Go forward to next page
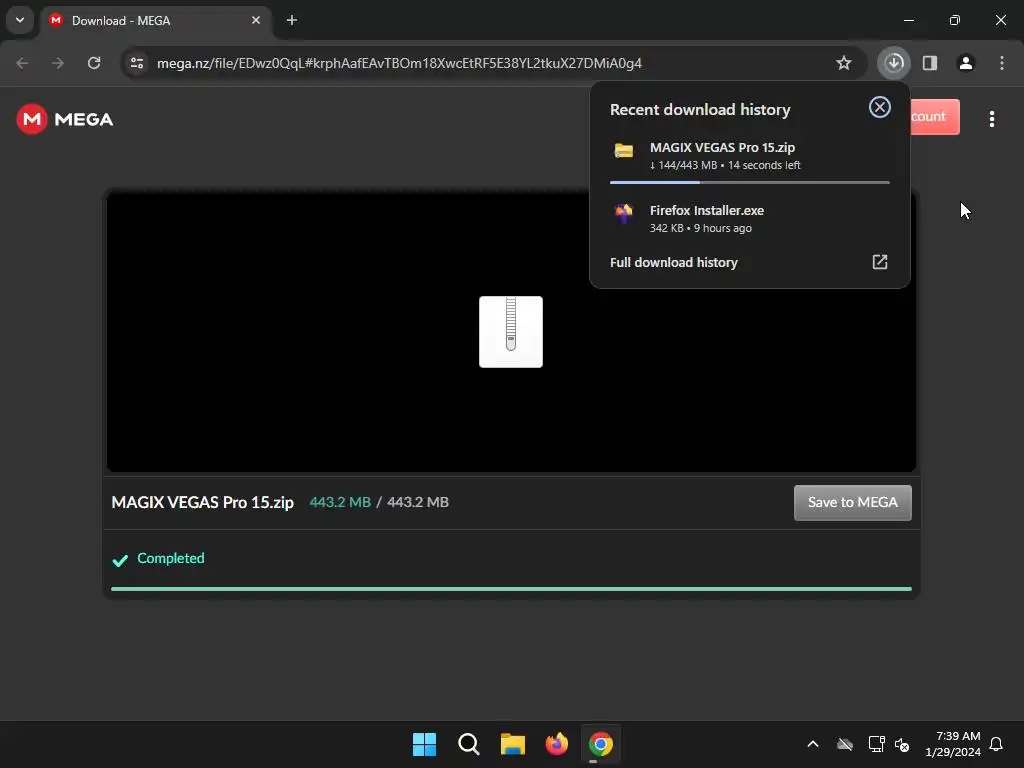The width and height of the screenshot is (1024, 768). coord(58,63)
